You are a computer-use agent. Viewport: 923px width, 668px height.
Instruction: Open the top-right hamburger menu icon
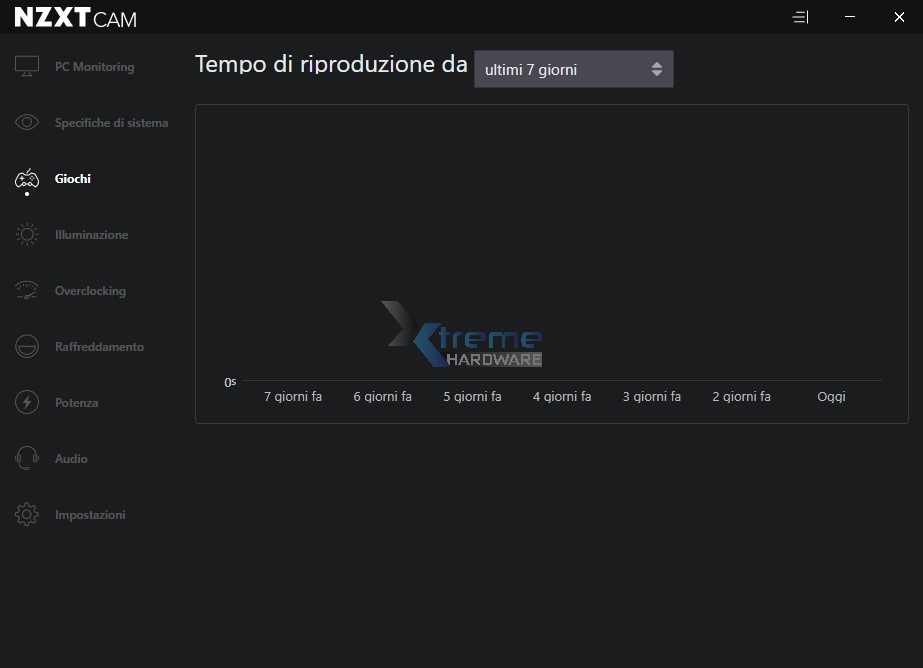pos(799,17)
